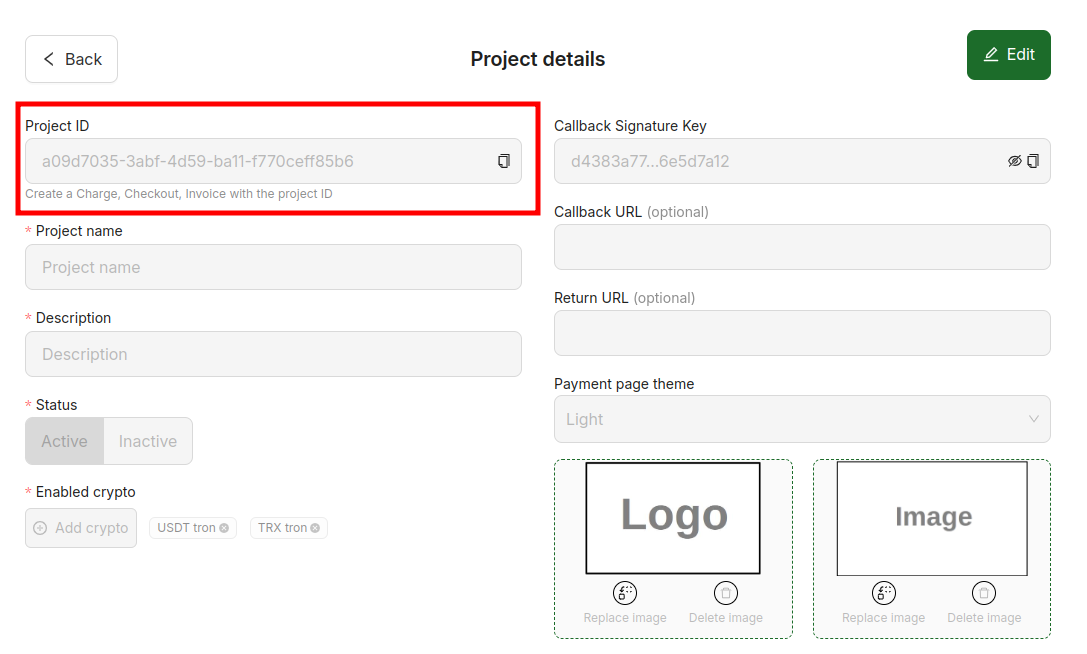The height and width of the screenshot is (654, 1087).
Task: Copy the Callback Signature Key
Action: (1033, 161)
